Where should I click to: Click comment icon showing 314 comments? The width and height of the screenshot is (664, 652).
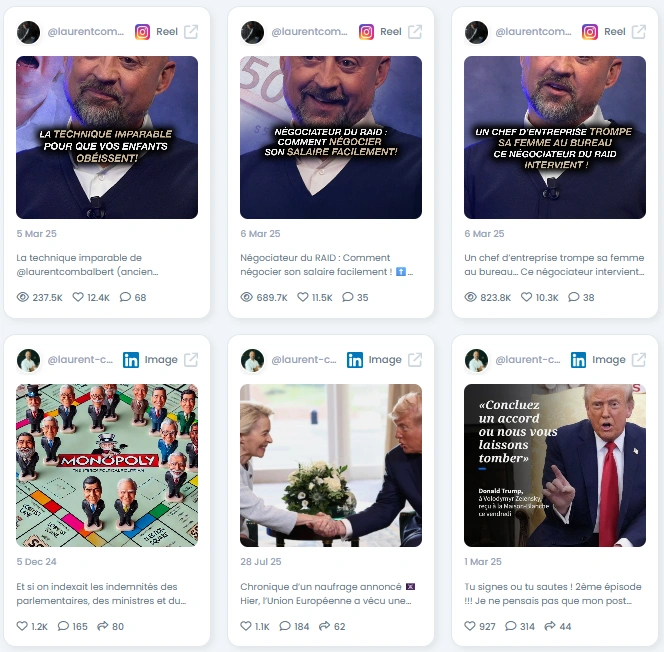[511, 626]
